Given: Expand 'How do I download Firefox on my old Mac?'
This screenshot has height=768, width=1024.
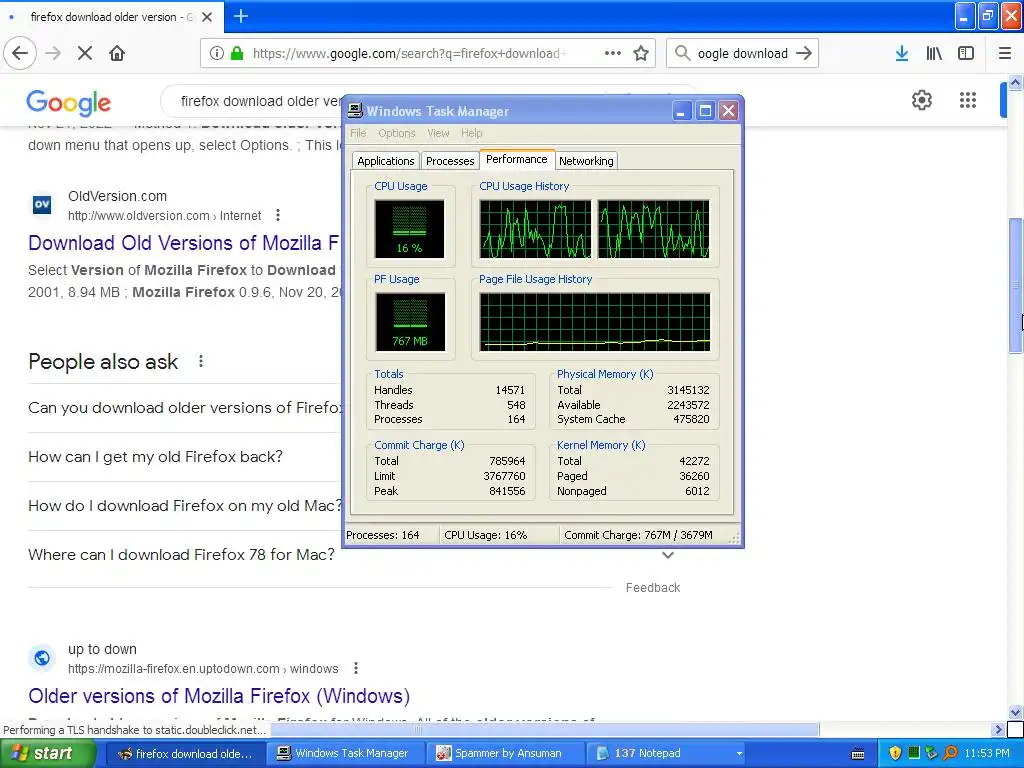Looking at the screenshot, I should 185,505.
